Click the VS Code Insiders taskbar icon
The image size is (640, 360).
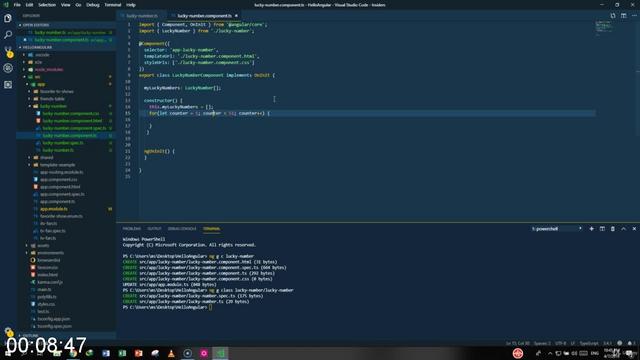point(220,353)
